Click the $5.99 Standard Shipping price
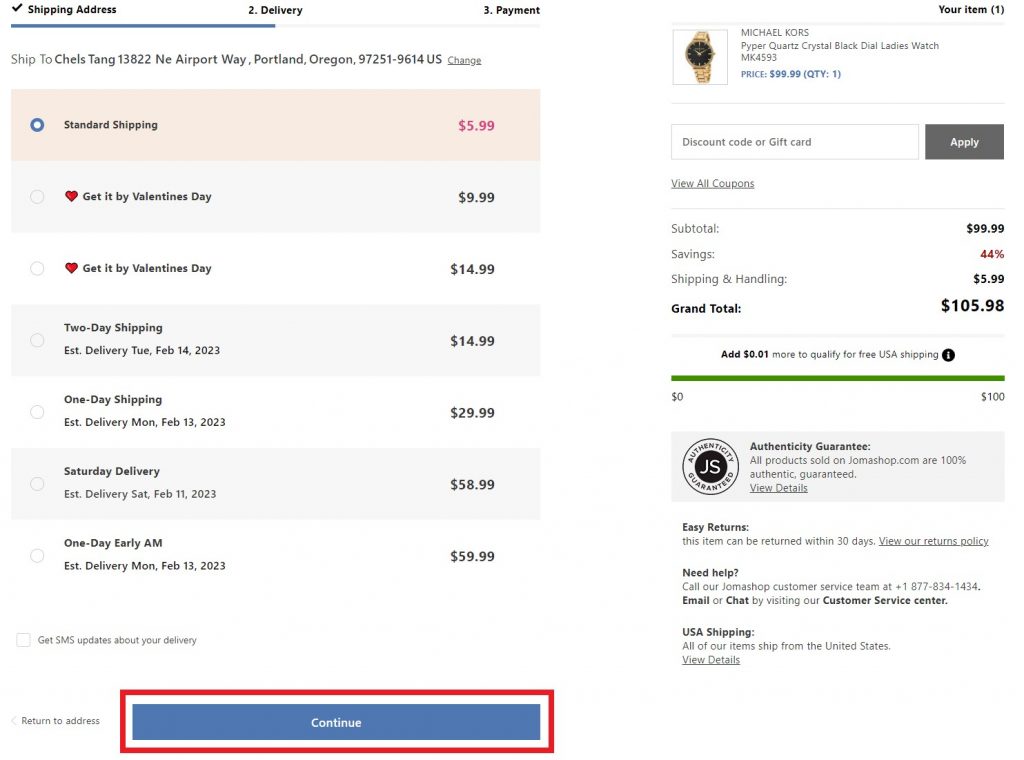The image size is (1024, 760). click(x=476, y=125)
